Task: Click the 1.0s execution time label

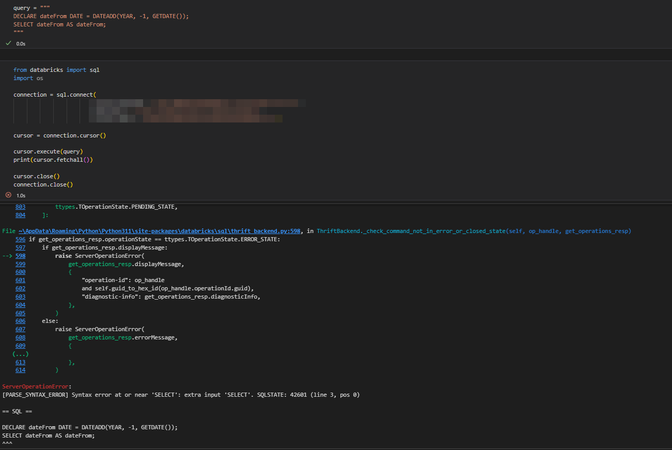Action: tap(21, 195)
